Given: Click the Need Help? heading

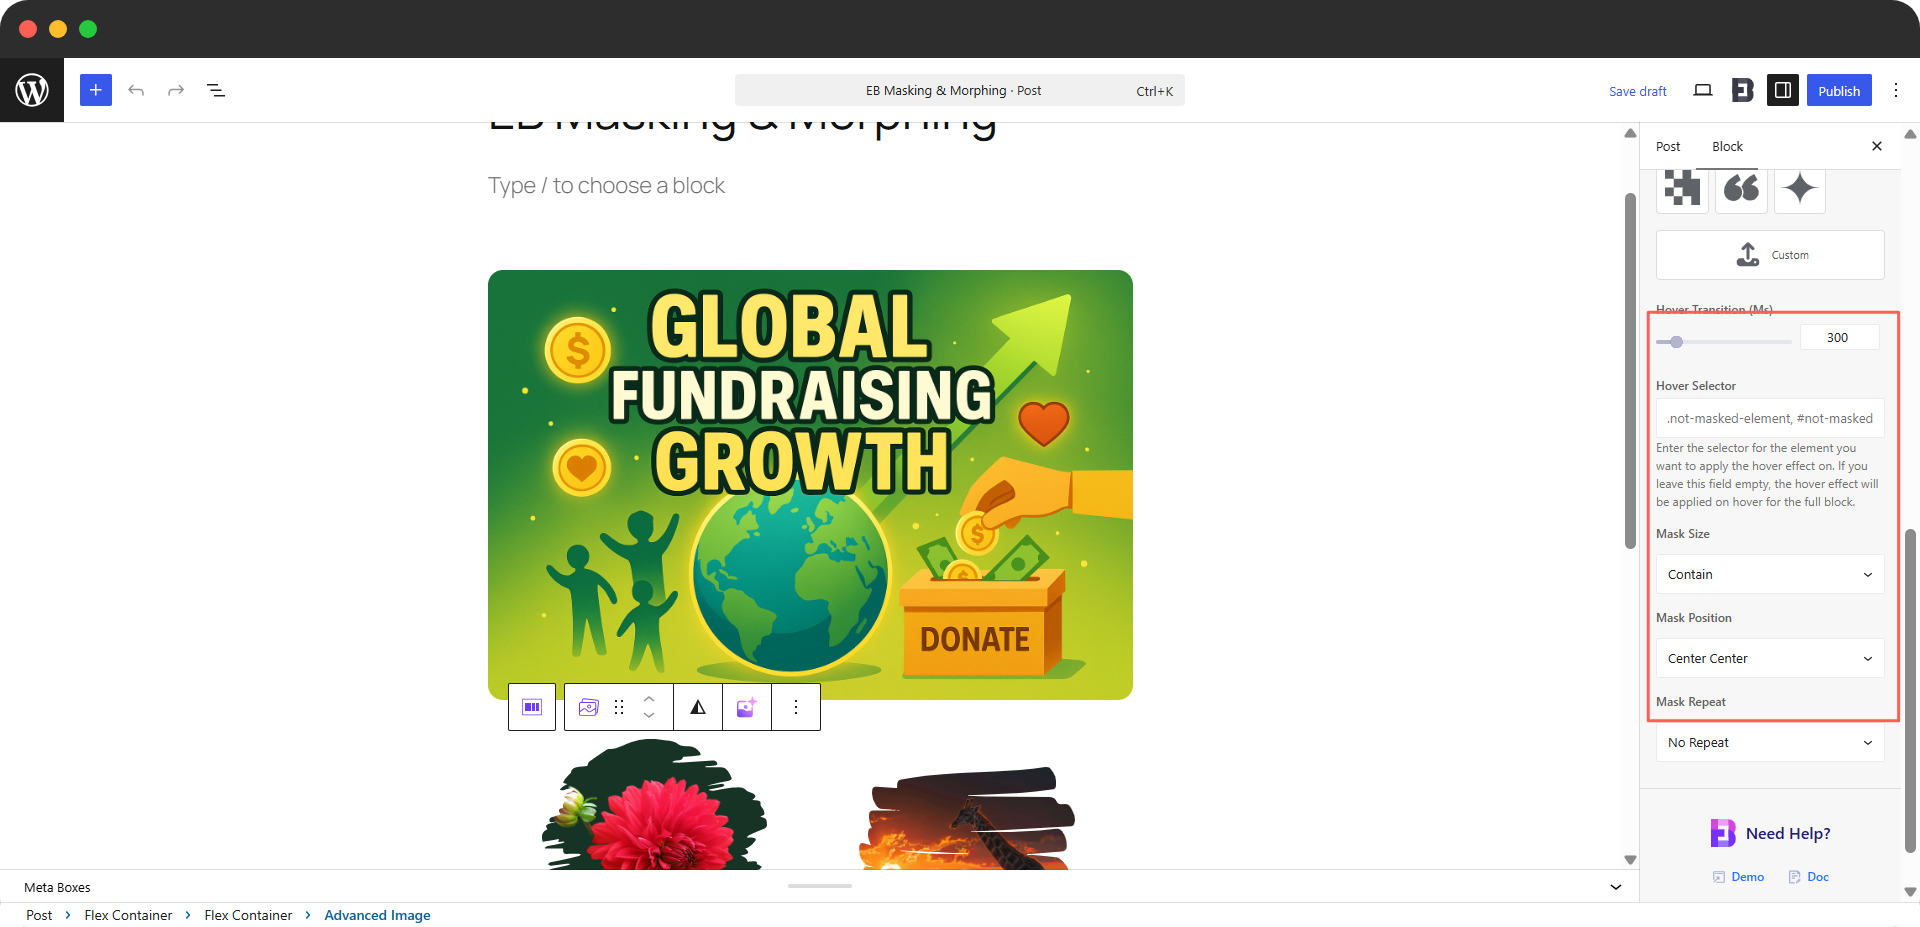Looking at the screenshot, I should coord(1788,833).
